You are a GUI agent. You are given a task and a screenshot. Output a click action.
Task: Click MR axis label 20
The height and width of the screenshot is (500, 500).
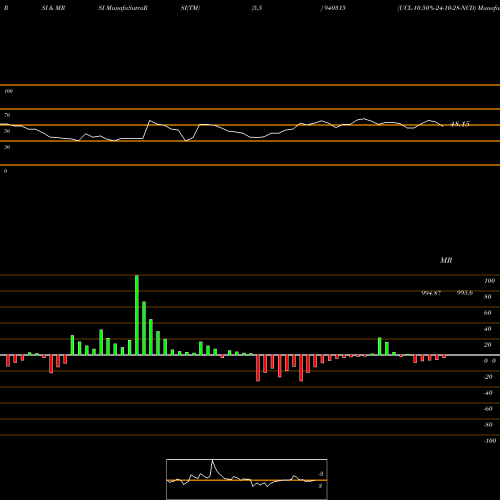point(488,345)
